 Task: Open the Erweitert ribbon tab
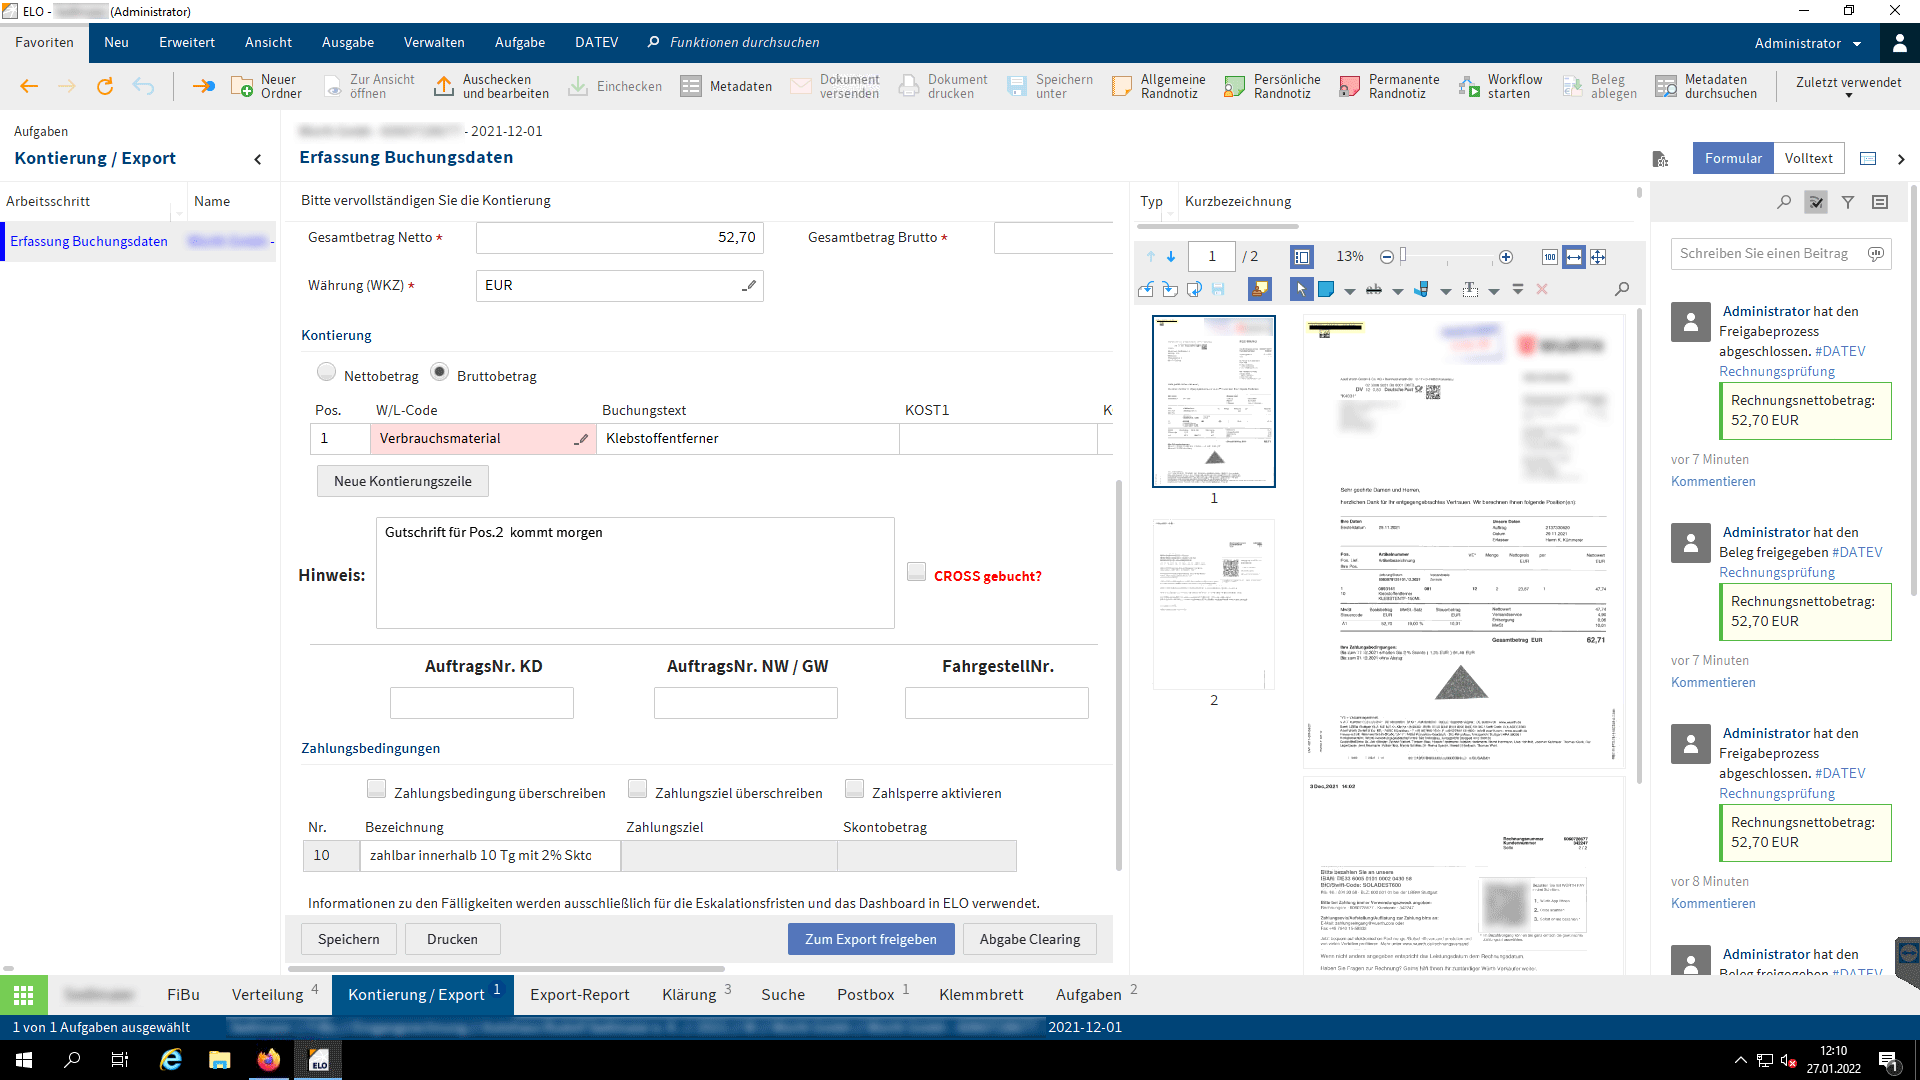[187, 43]
